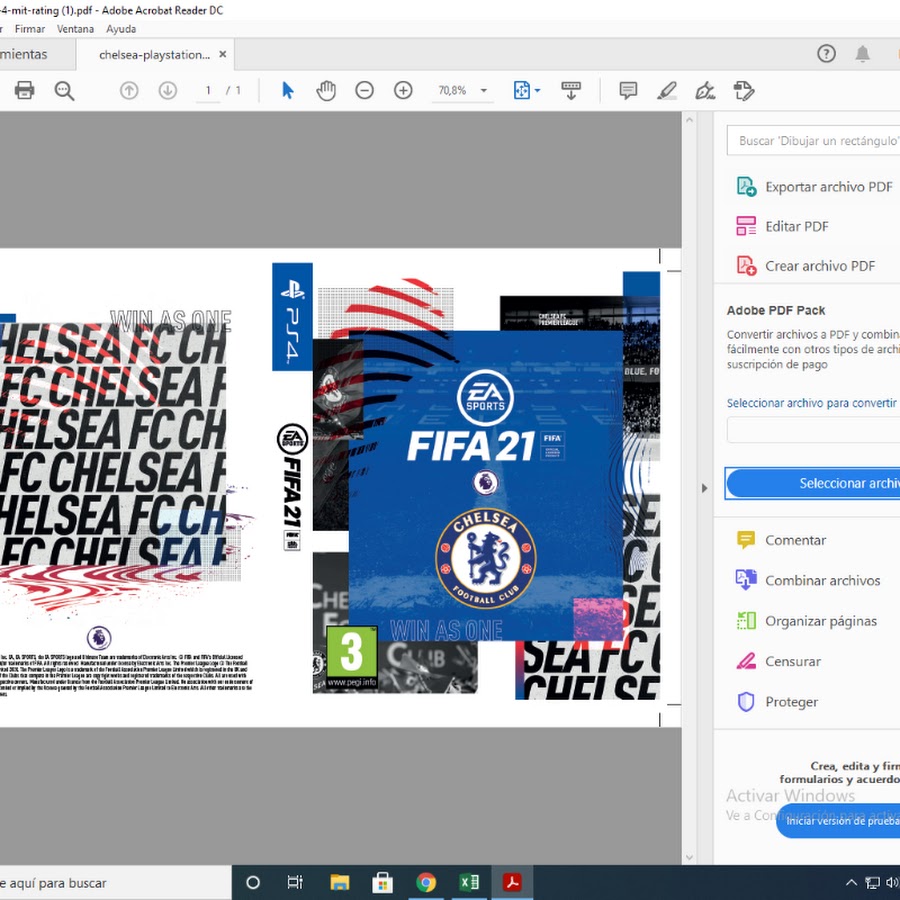
Task: Click Iniciar versión de prueba button
Action: click(x=839, y=821)
